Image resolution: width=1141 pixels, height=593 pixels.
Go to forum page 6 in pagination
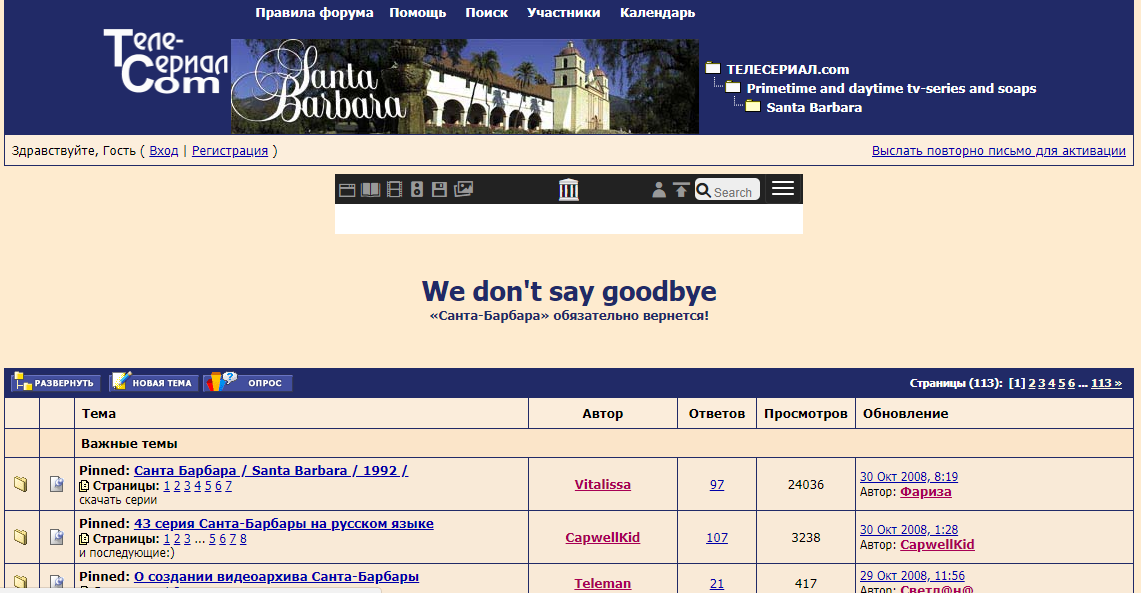click(x=1071, y=383)
